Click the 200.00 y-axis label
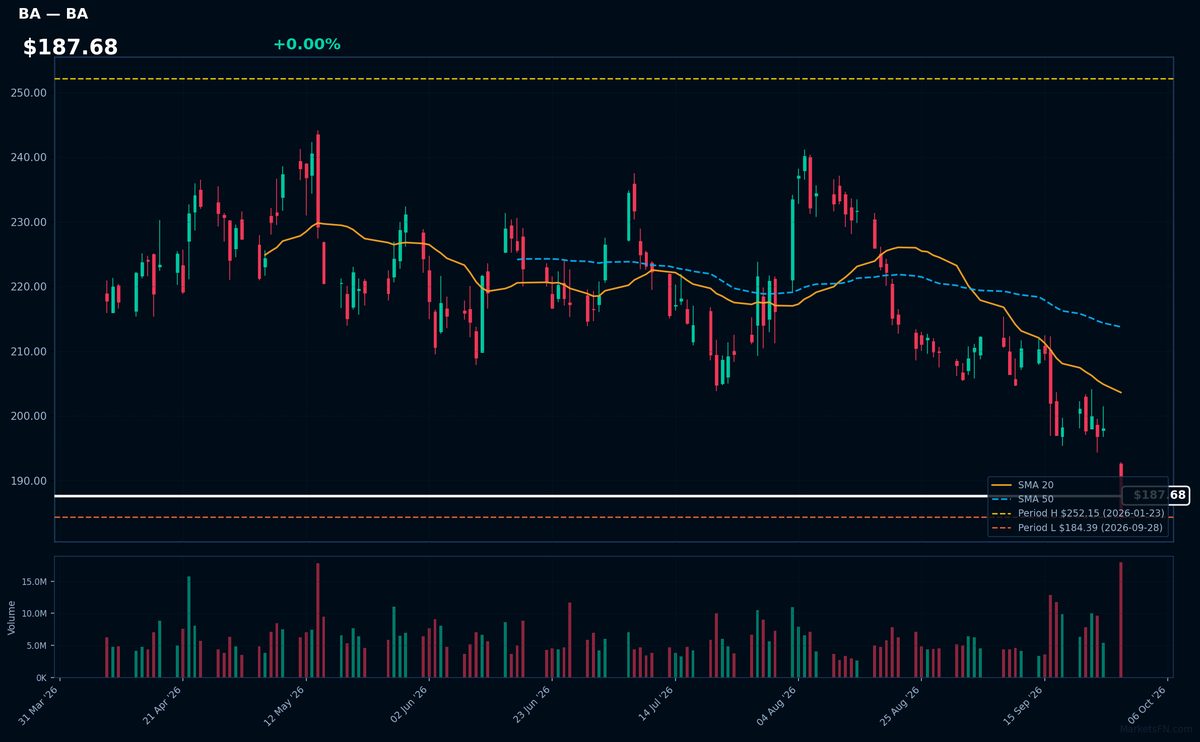This screenshot has width=1200, height=742. [28, 416]
